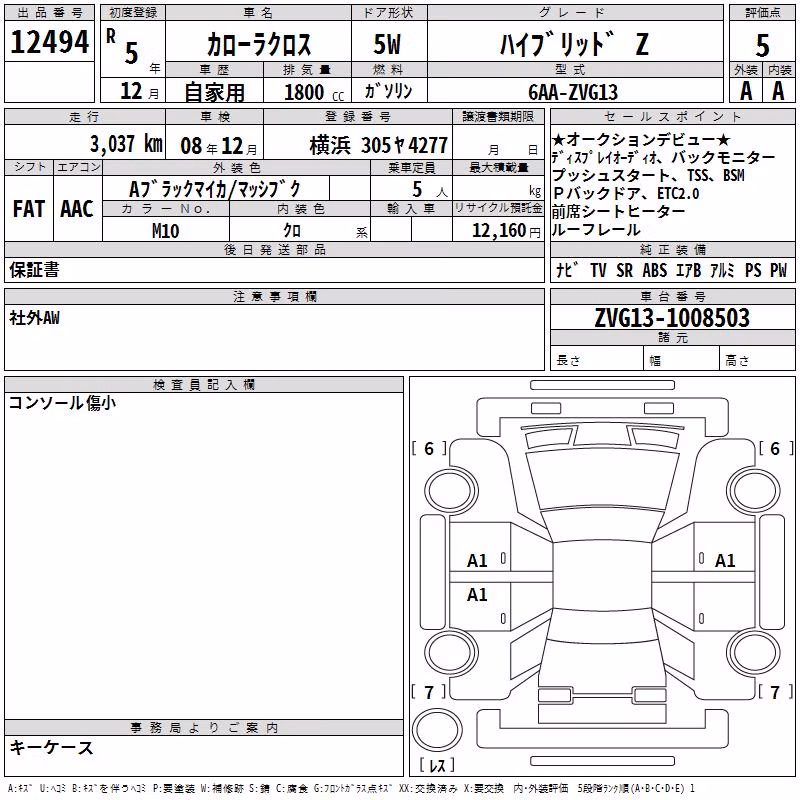Select the grade ハイブリッド Z

(574, 44)
